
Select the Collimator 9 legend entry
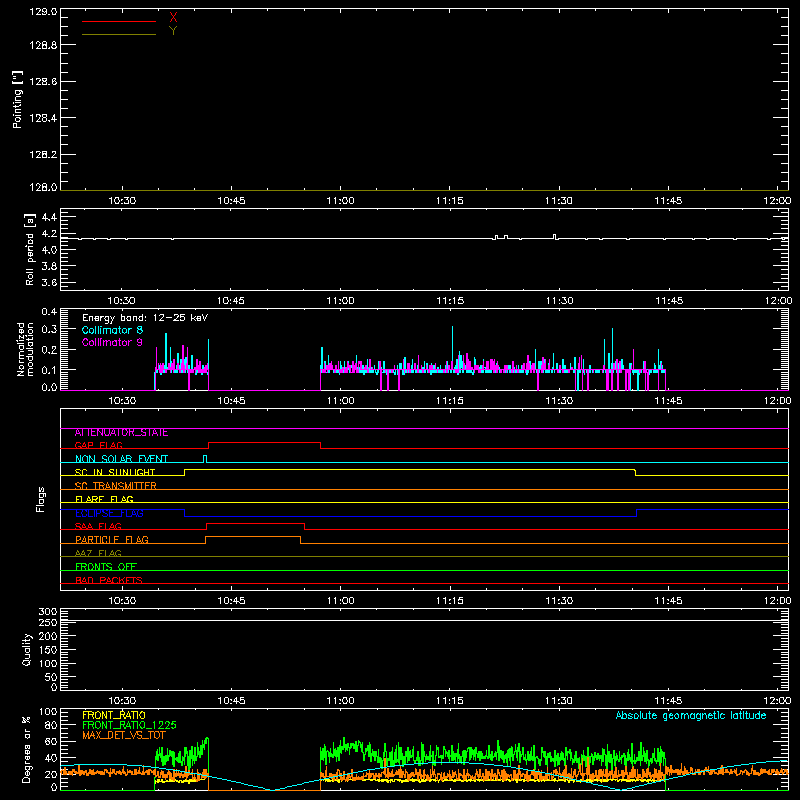112,342
